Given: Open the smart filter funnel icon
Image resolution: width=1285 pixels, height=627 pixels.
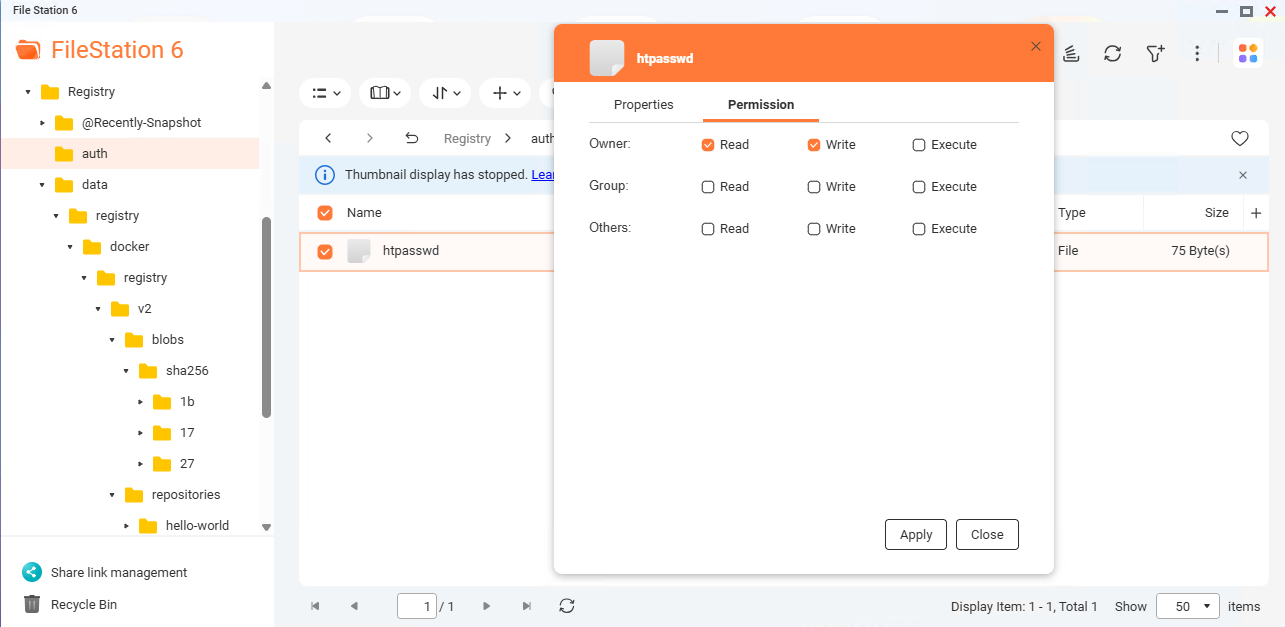Looking at the screenshot, I should 1155,53.
